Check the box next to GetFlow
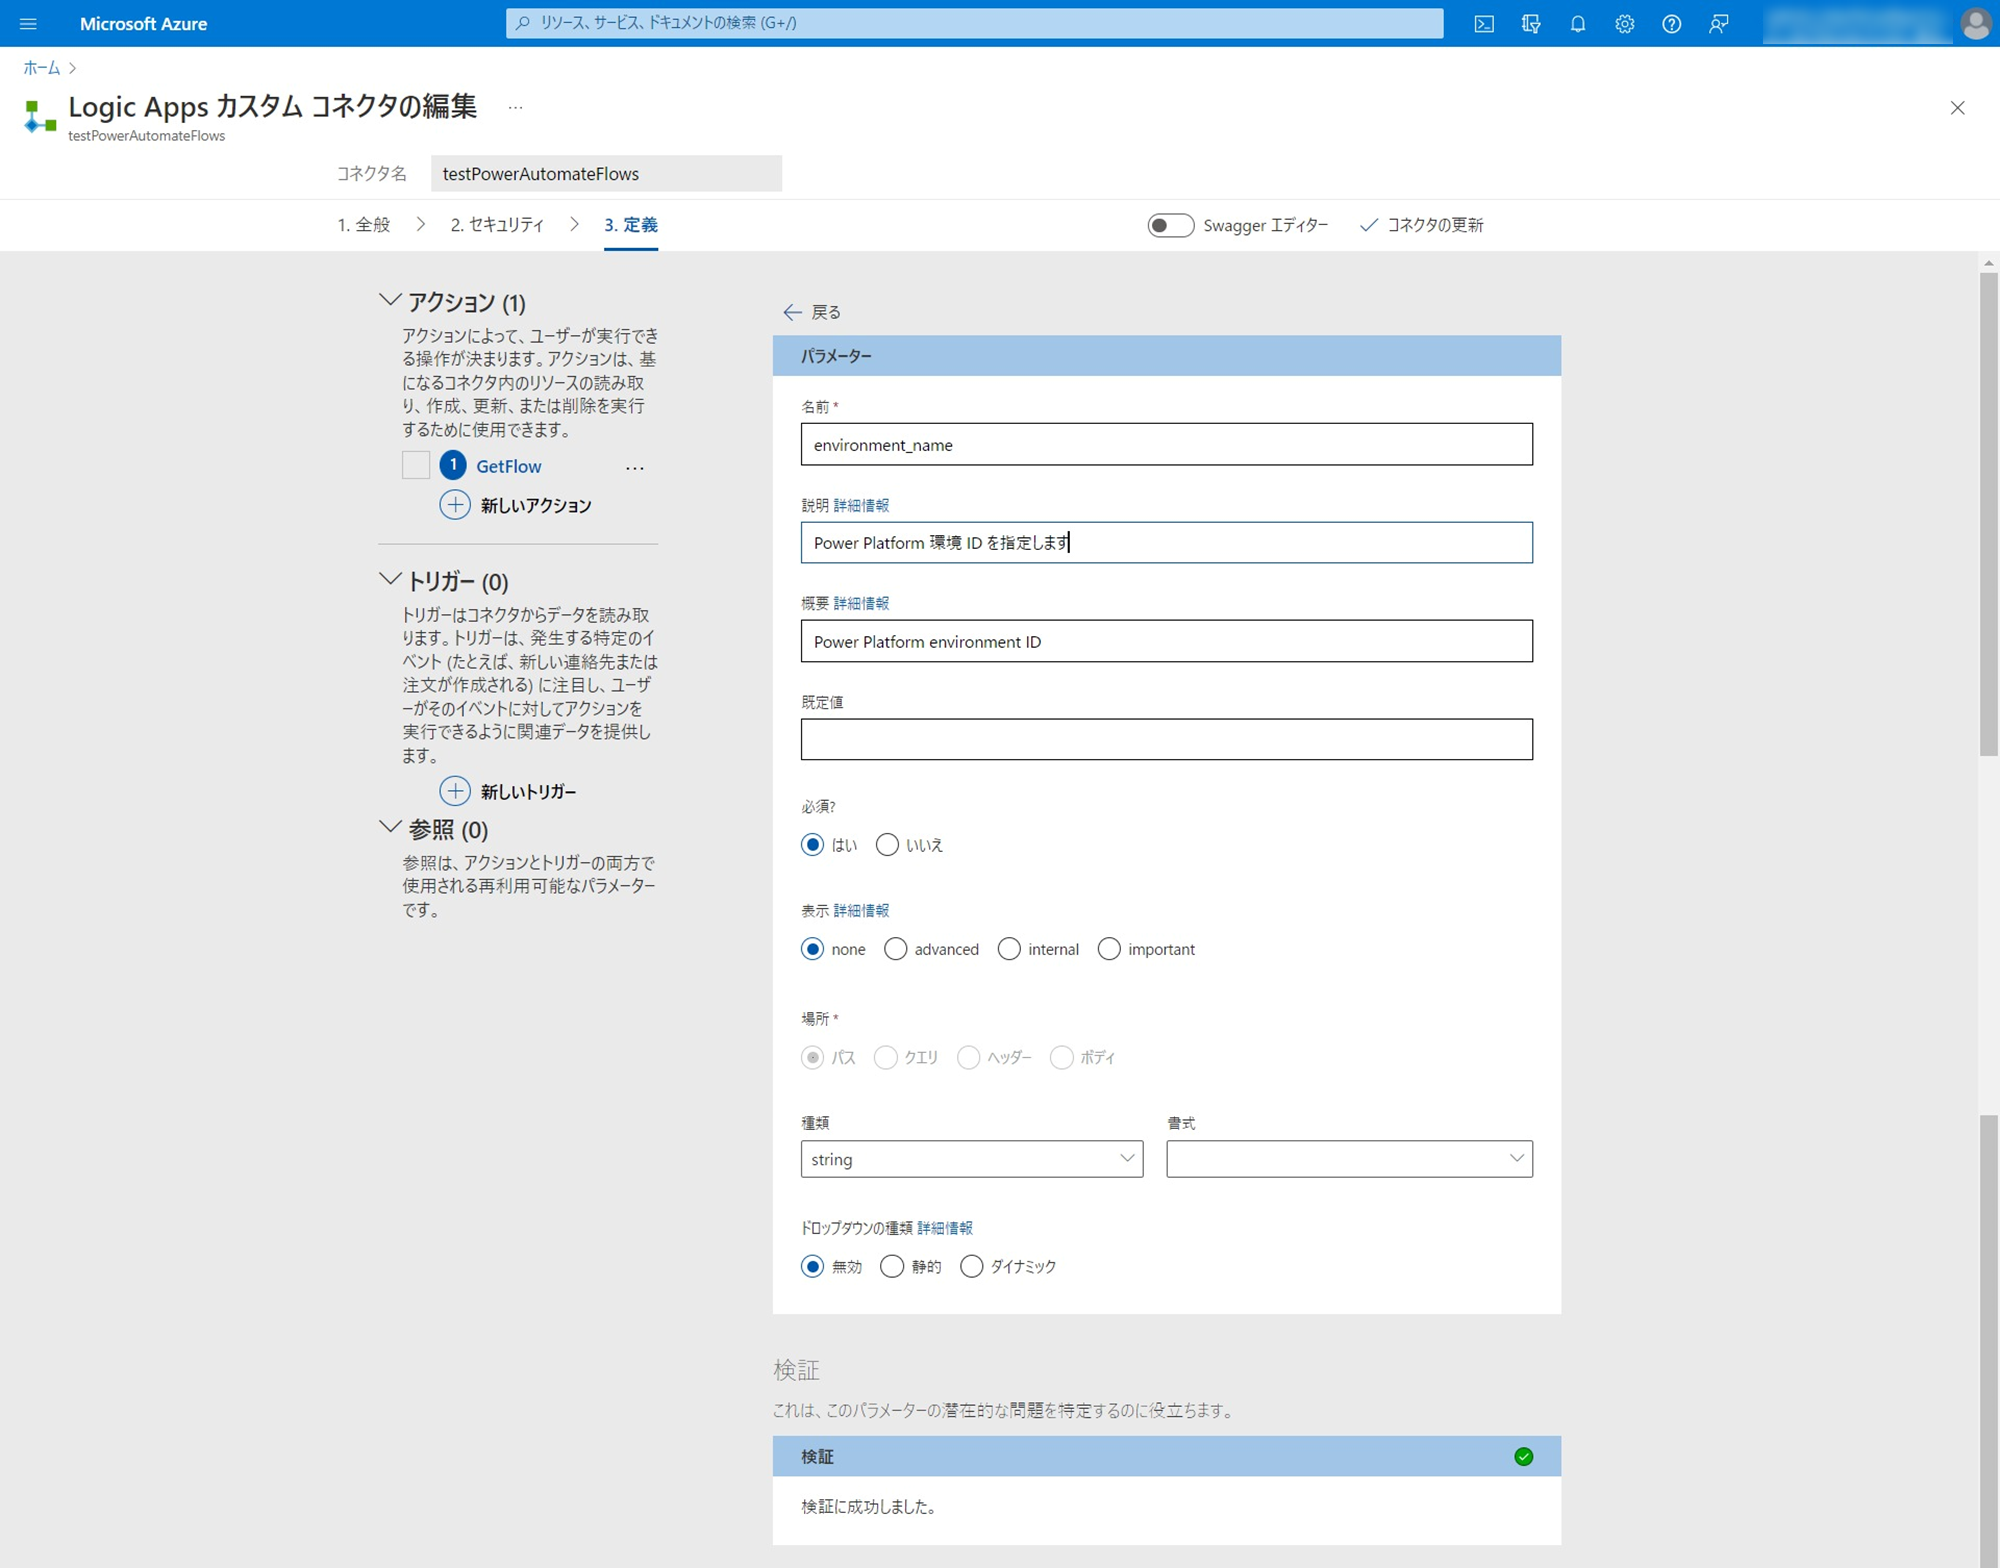Viewport: 2000px width, 1568px height. (x=416, y=465)
